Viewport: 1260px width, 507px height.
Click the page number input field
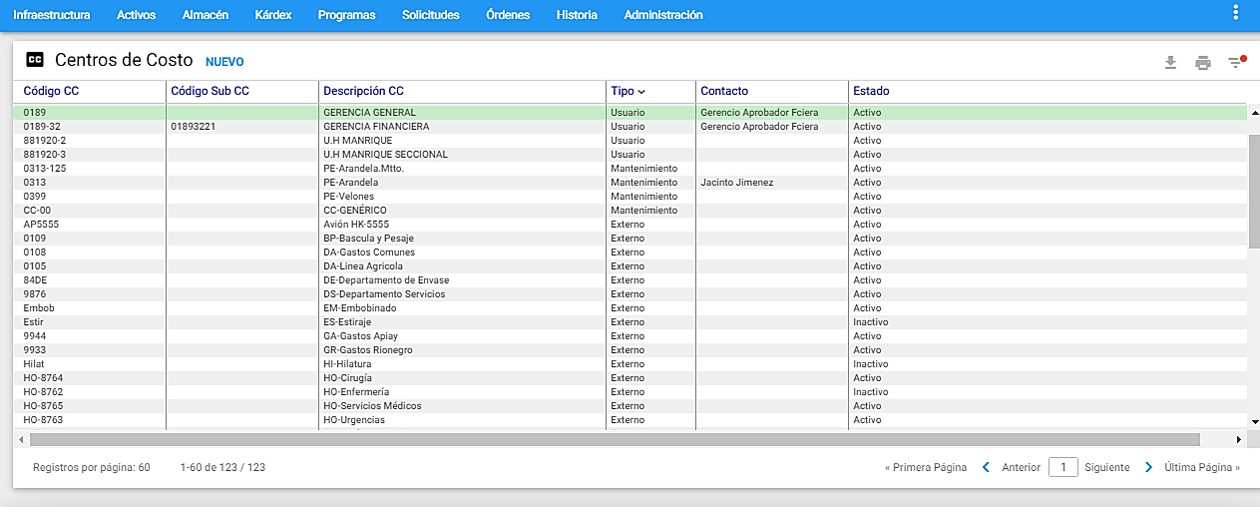(1063, 467)
